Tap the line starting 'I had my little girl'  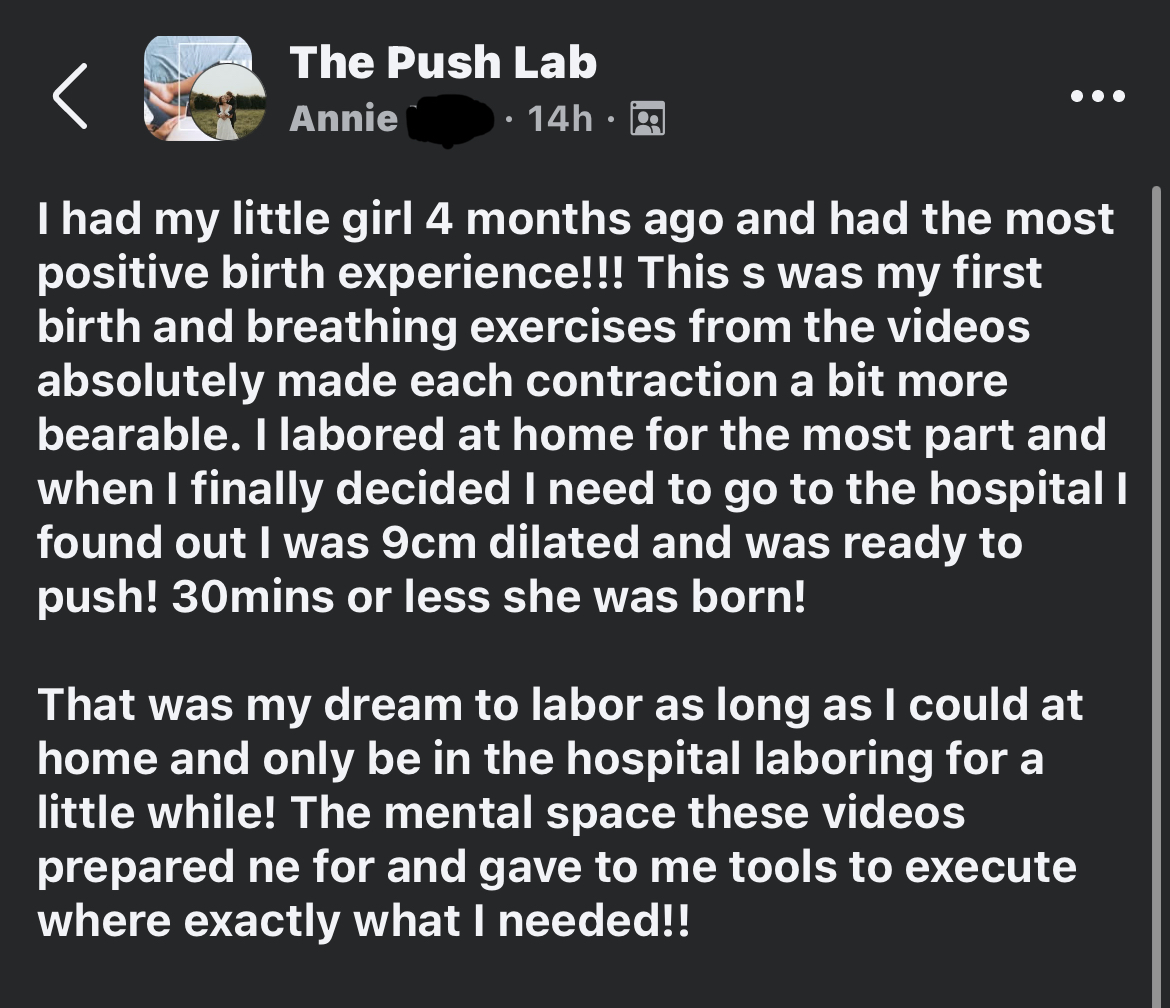575,219
